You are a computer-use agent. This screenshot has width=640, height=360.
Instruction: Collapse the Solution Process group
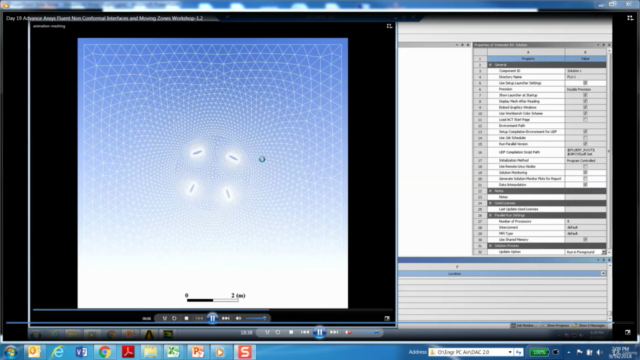click(x=491, y=246)
